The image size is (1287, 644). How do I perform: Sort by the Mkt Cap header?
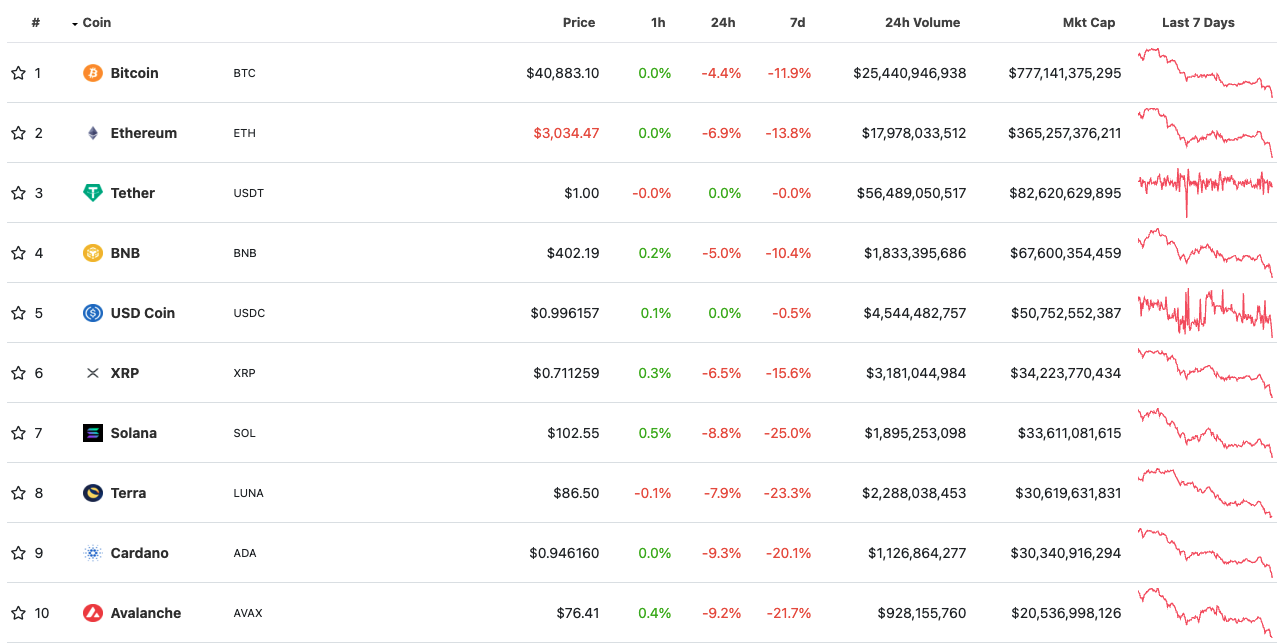(x=1089, y=22)
